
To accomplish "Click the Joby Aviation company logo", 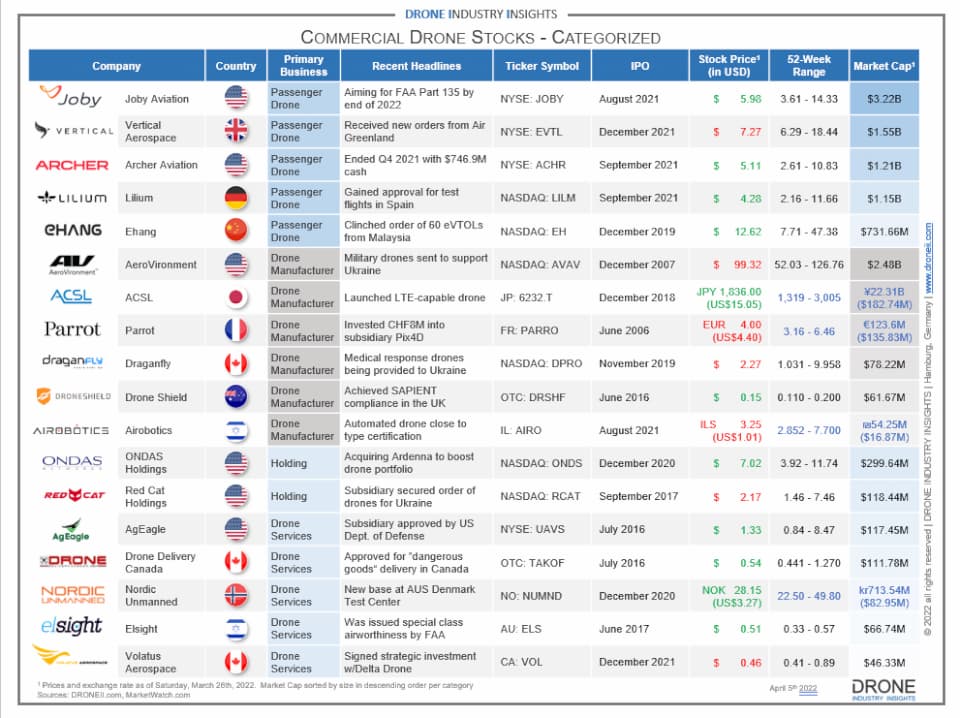I will coord(72,98).
